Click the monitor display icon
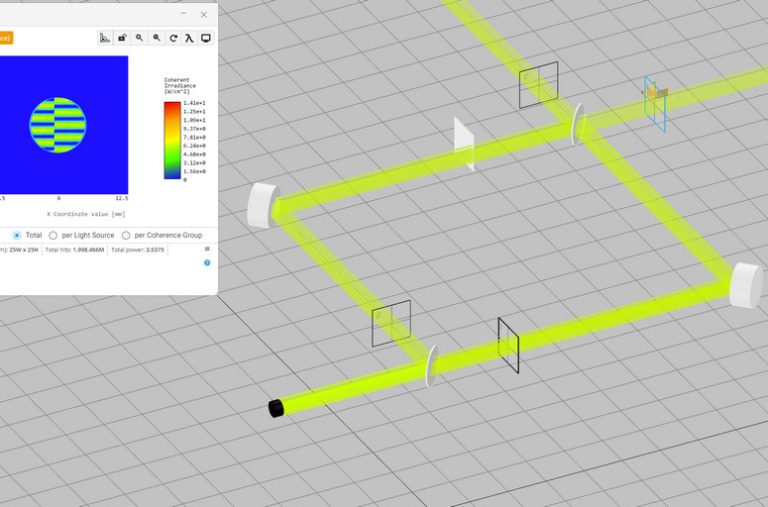 (206, 38)
